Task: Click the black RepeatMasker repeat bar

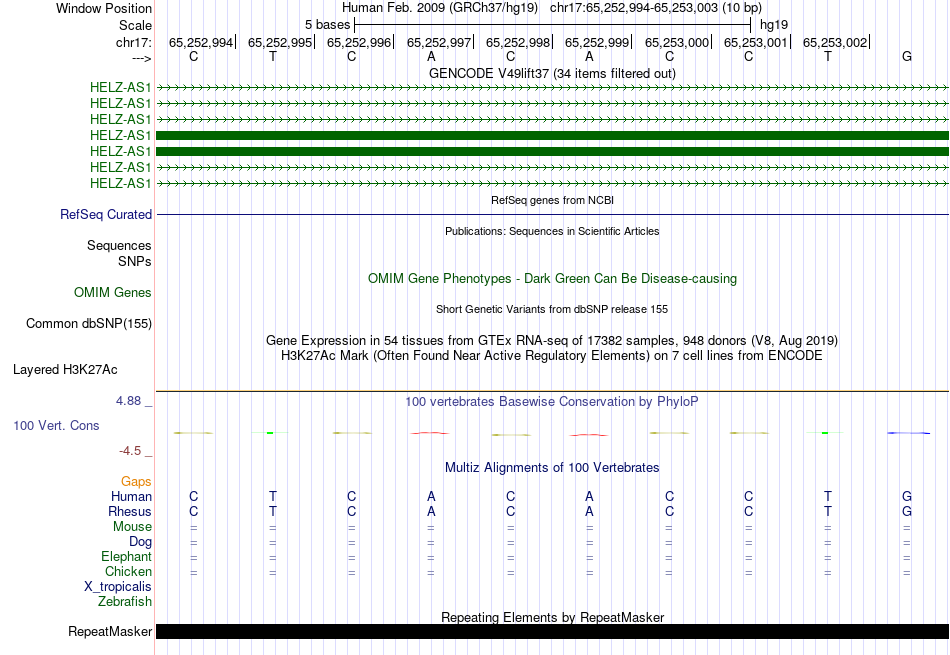Action: [552, 631]
